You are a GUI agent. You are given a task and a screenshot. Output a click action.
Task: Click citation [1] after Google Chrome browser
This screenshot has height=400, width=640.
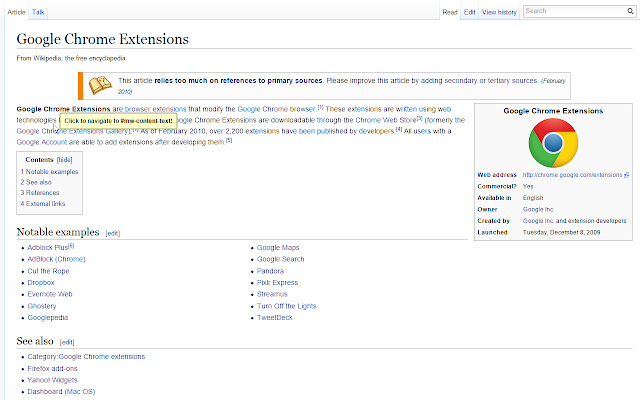(320, 107)
